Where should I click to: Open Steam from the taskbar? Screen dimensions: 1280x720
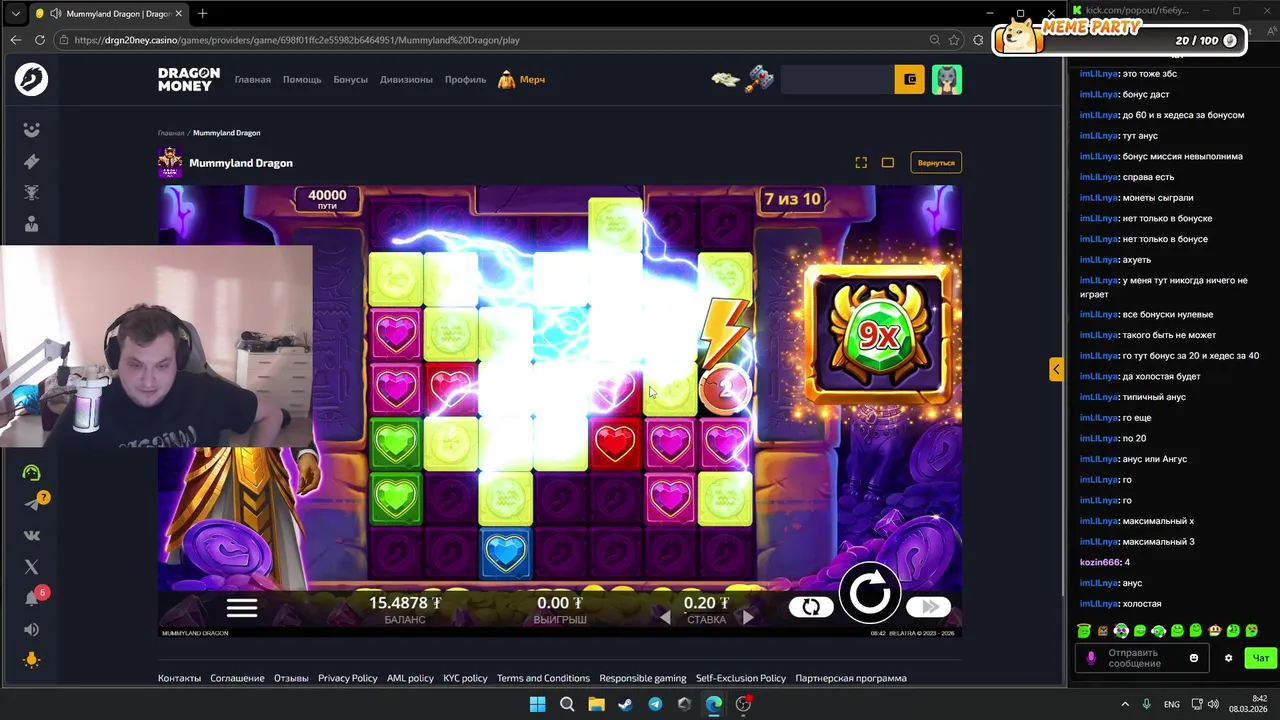click(x=625, y=704)
